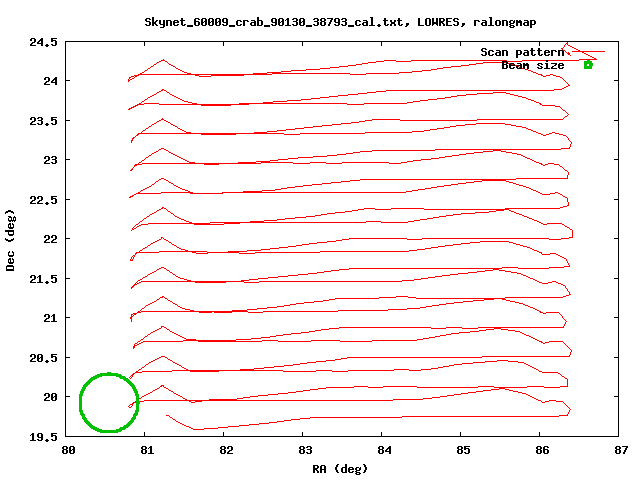Click the plot title Skynet_60009_crab filename text
The image size is (640, 480).
click(x=340, y=22)
